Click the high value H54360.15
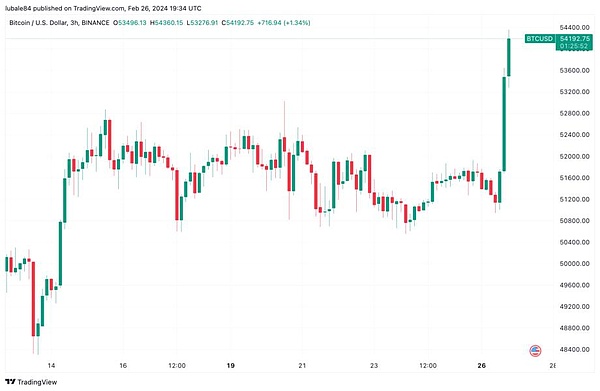 coord(166,23)
